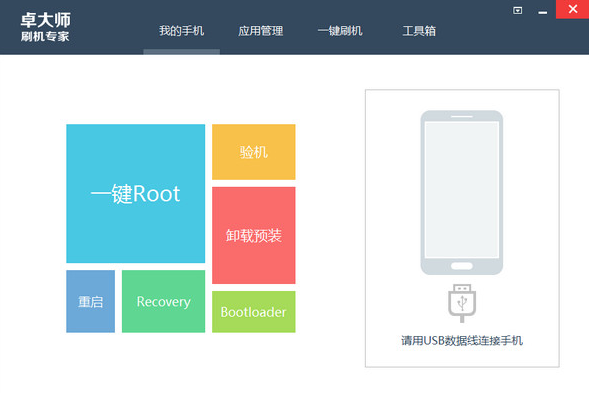Boot into Recovery using the green tile
Viewport: 589px width, 393px height.
pos(163,301)
